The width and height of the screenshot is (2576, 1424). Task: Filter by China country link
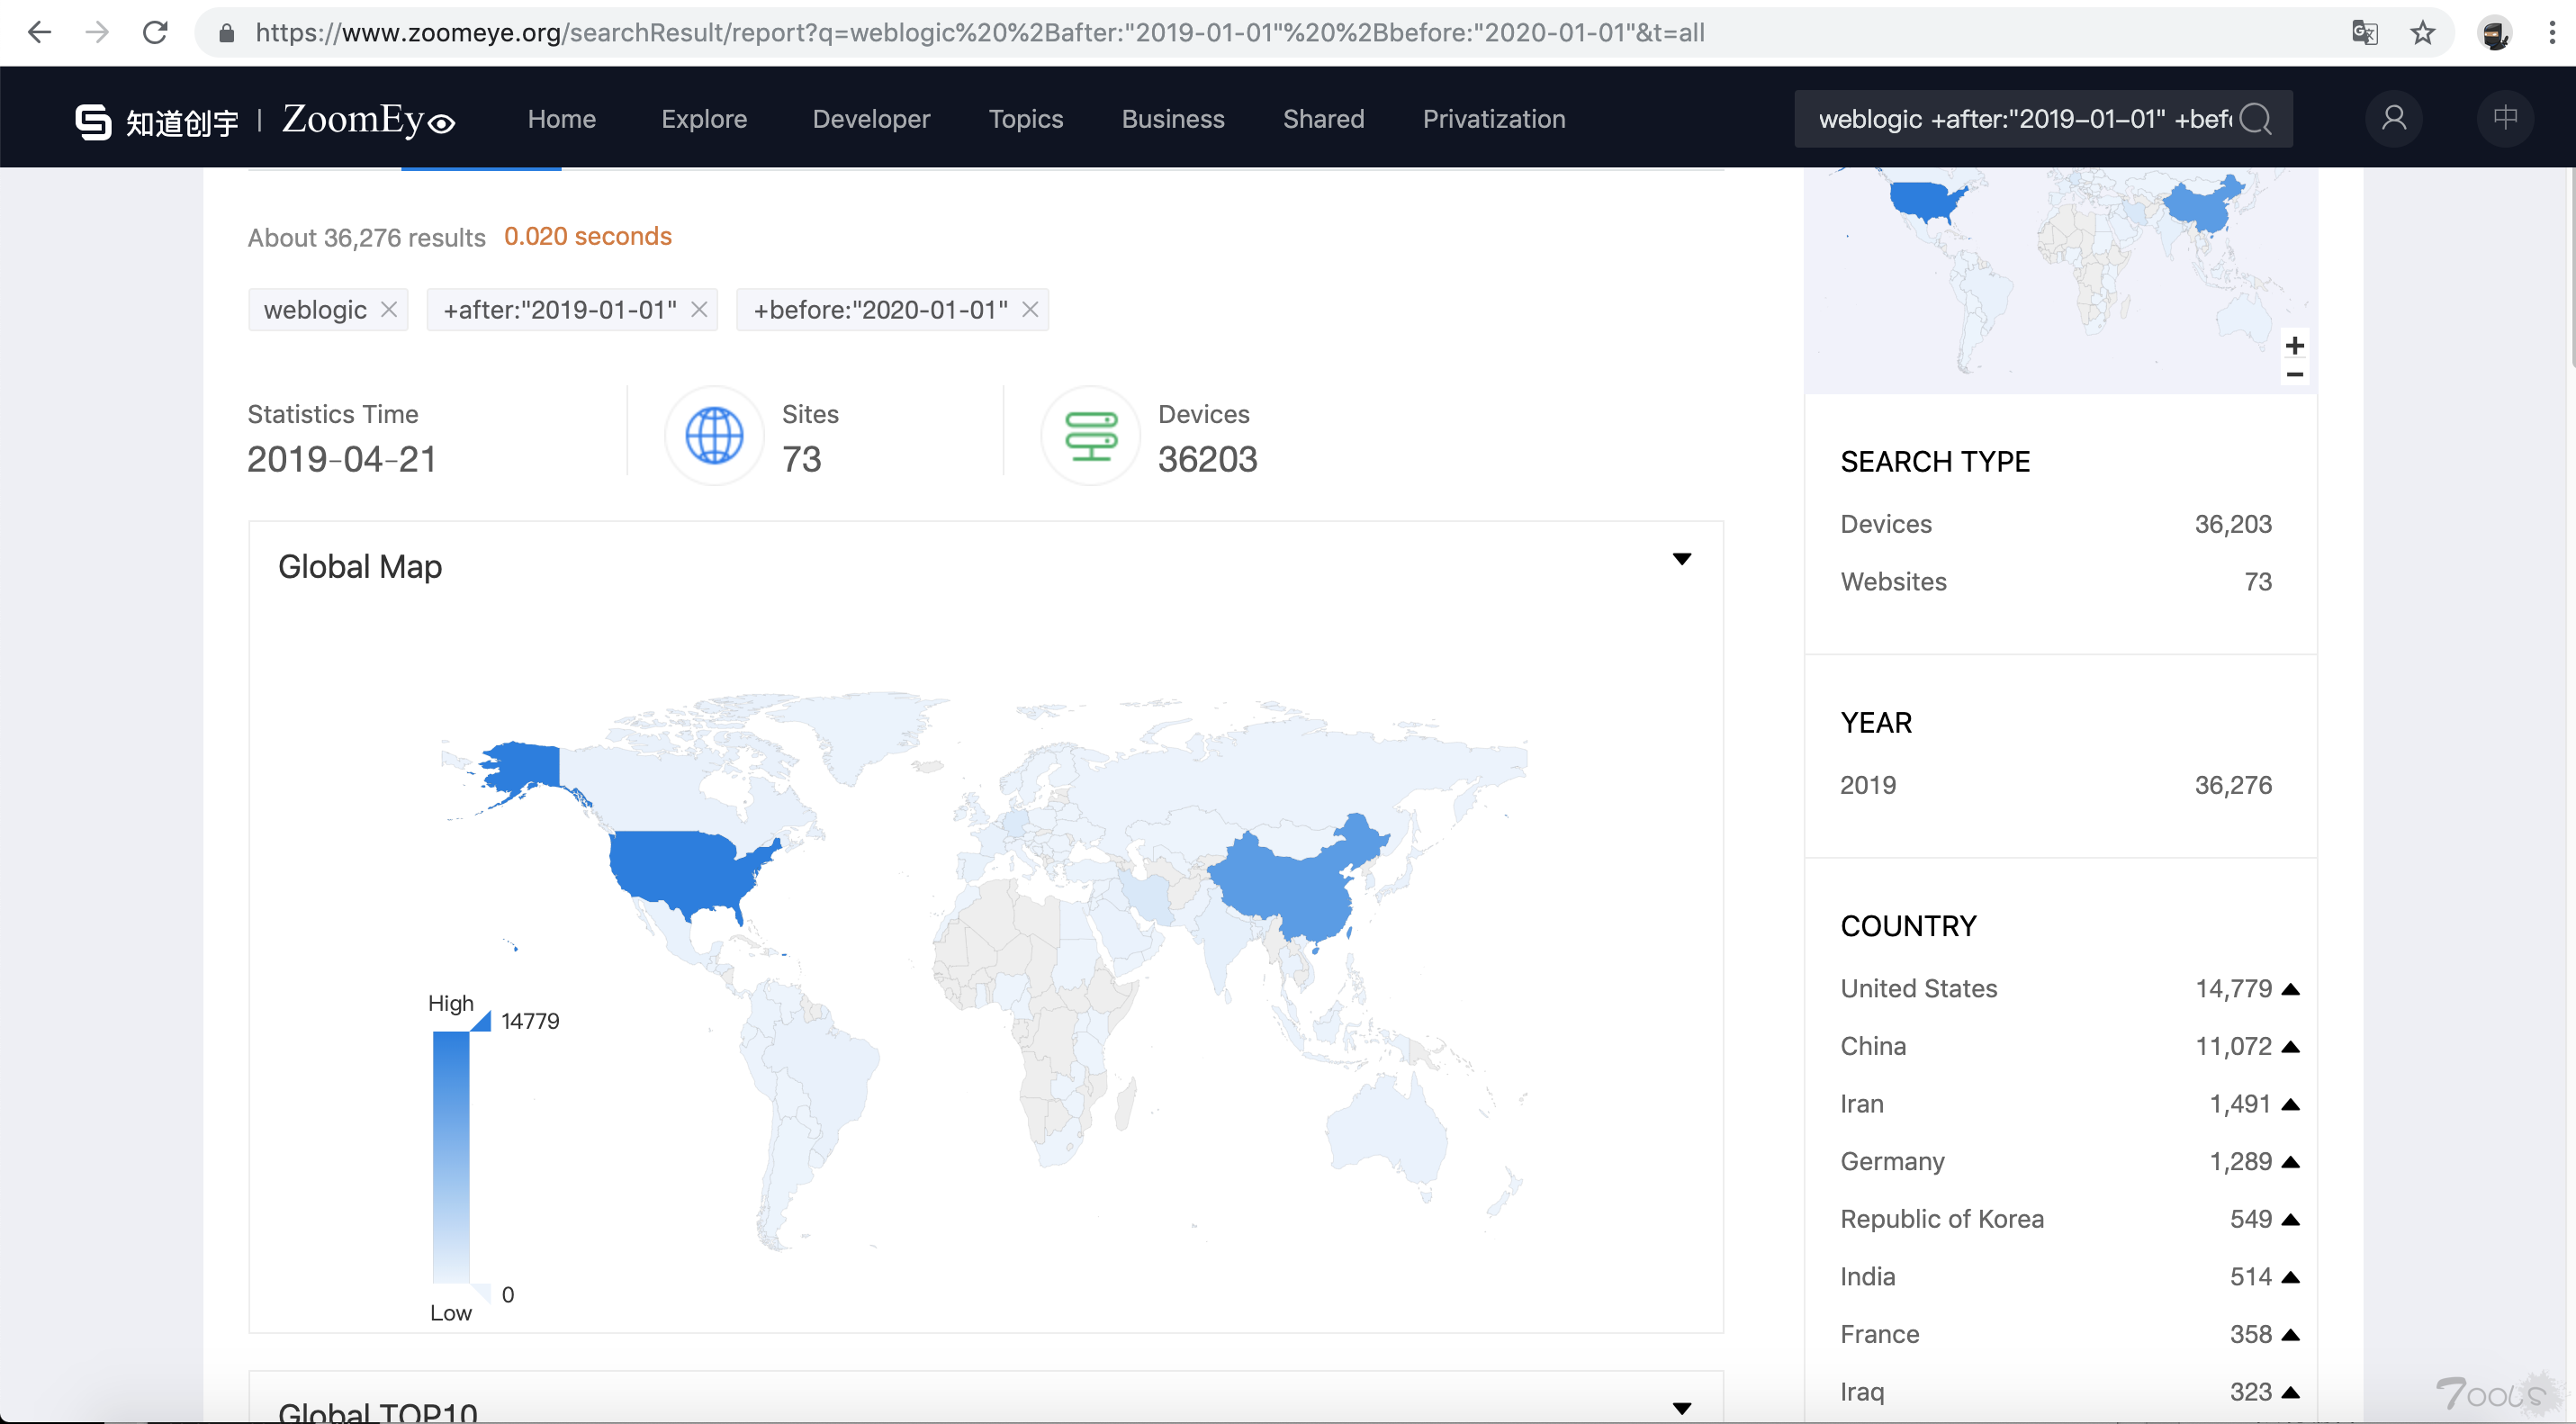click(x=1872, y=1046)
